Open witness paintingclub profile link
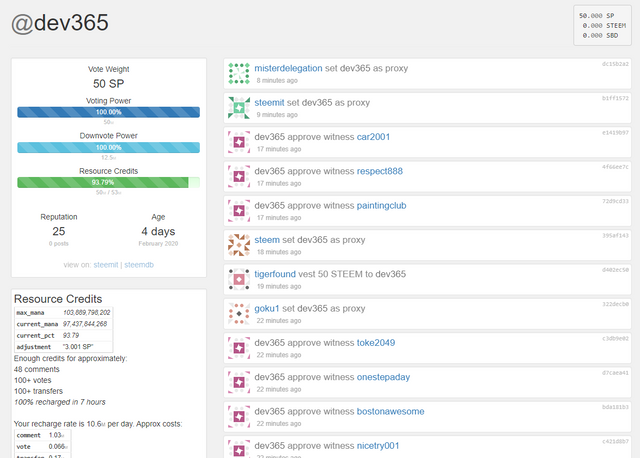640x458 pixels. (x=381, y=205)
